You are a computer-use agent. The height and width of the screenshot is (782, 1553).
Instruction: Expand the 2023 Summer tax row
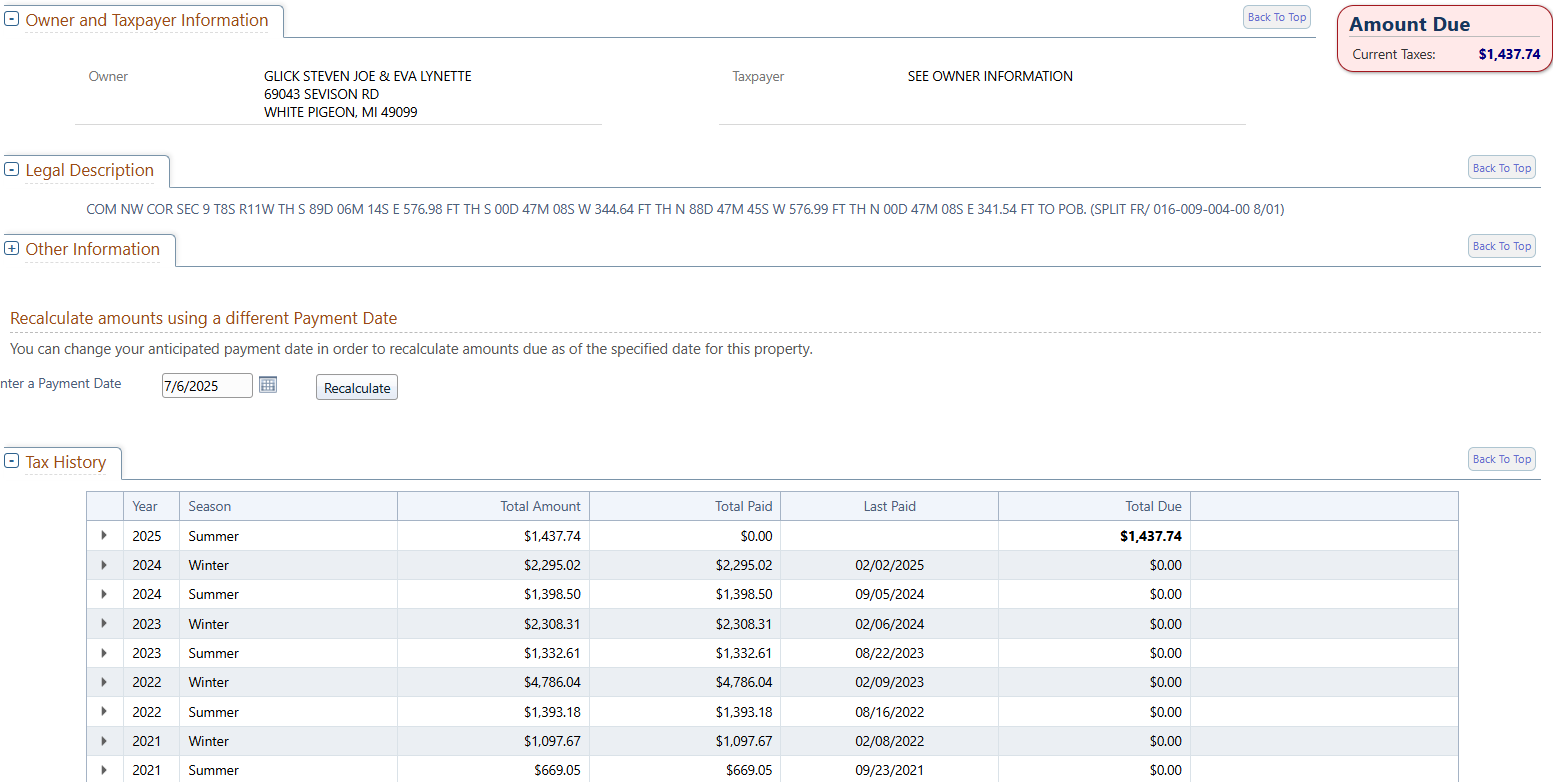tap(104, 653)
